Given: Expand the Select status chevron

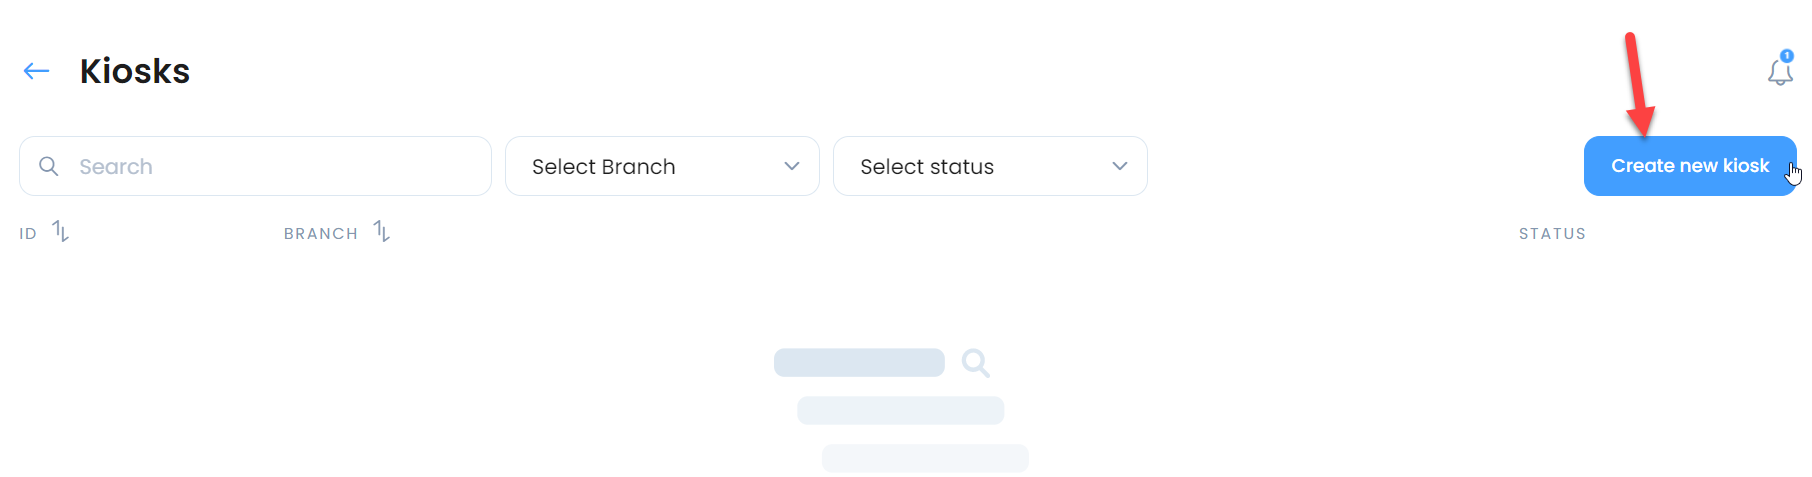Looking at the screenshot, I should click(x=1120, y=166).
